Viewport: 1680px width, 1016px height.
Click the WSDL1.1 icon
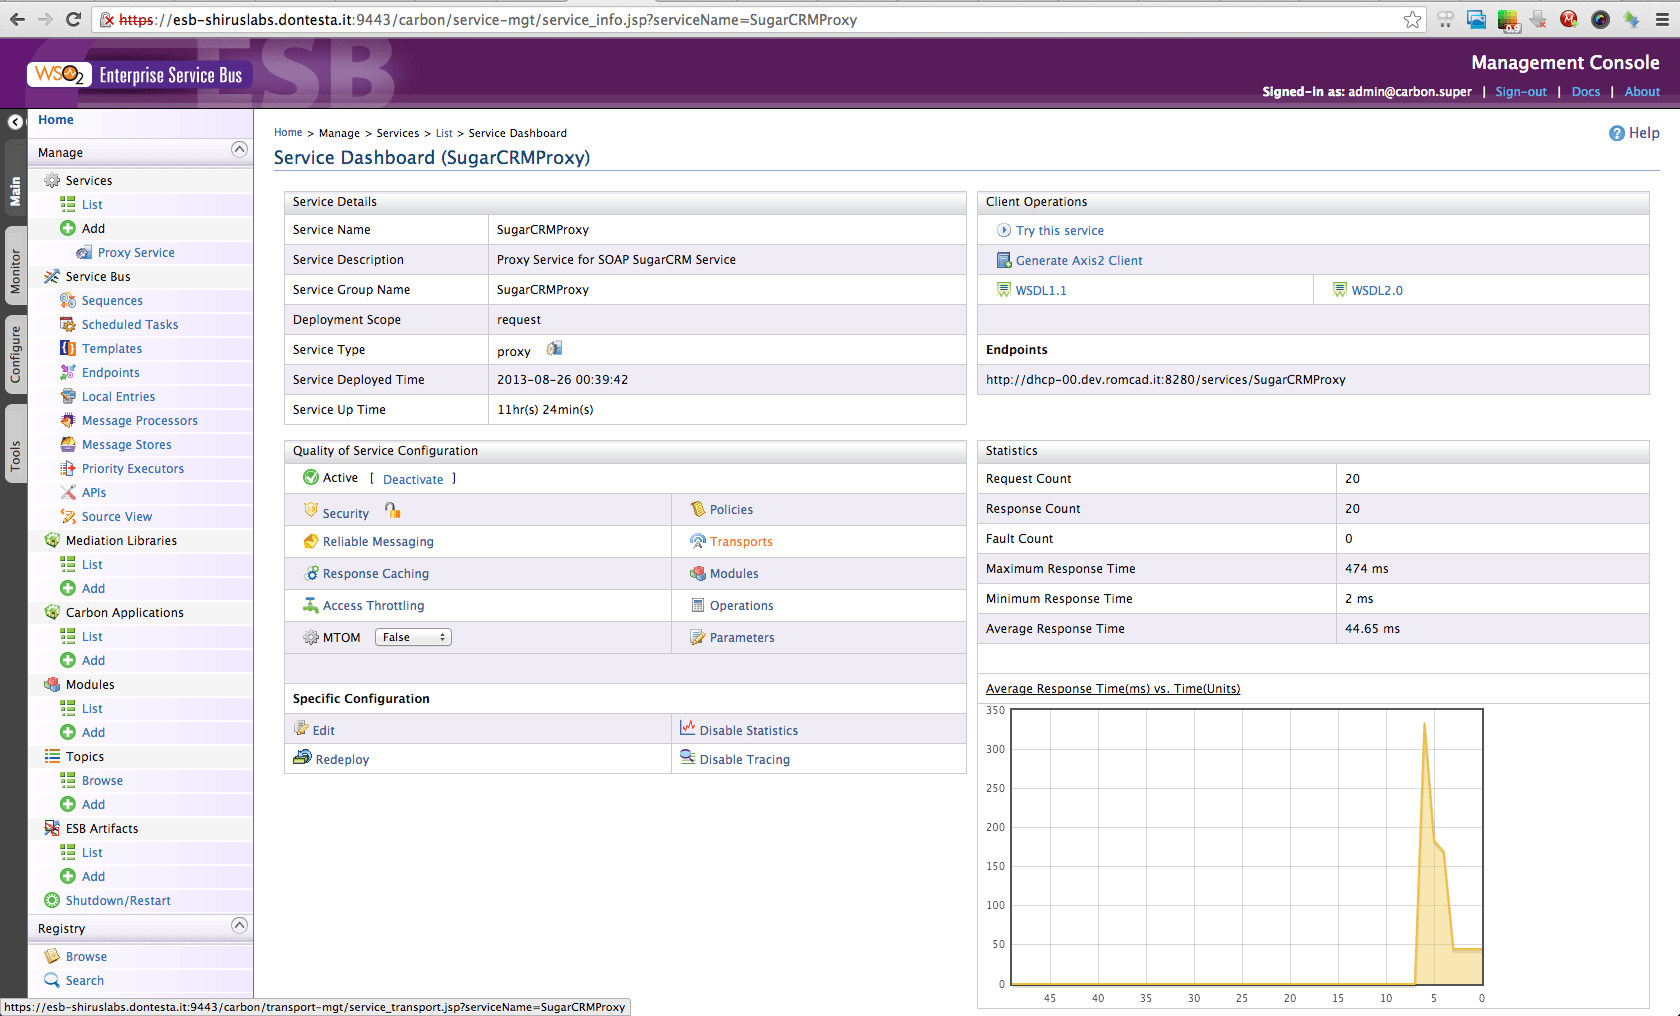(1003, 290)
